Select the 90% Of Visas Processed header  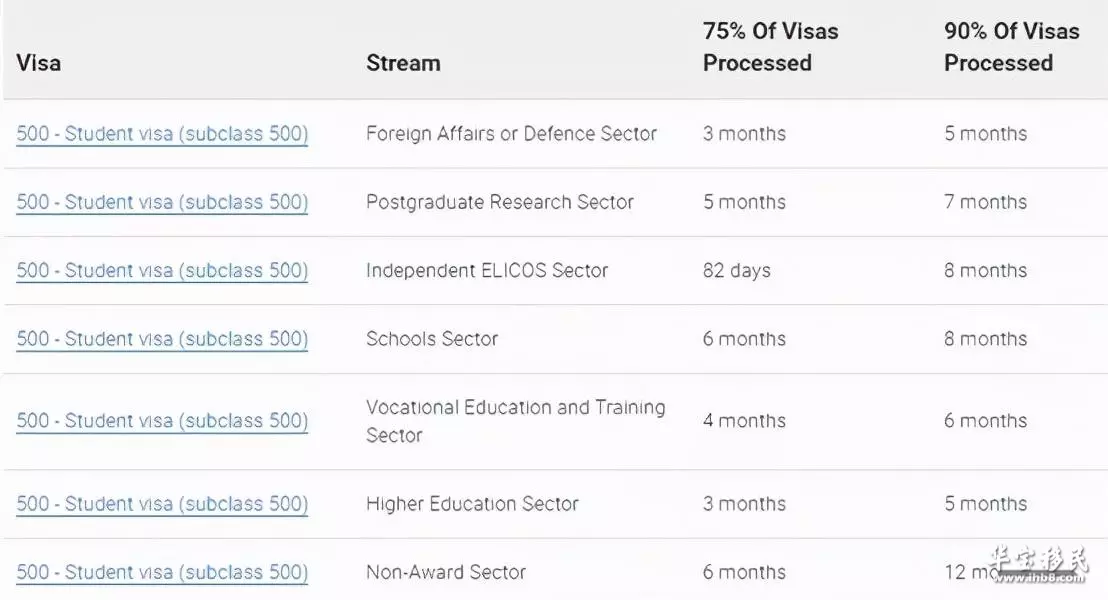point(1012,47)
